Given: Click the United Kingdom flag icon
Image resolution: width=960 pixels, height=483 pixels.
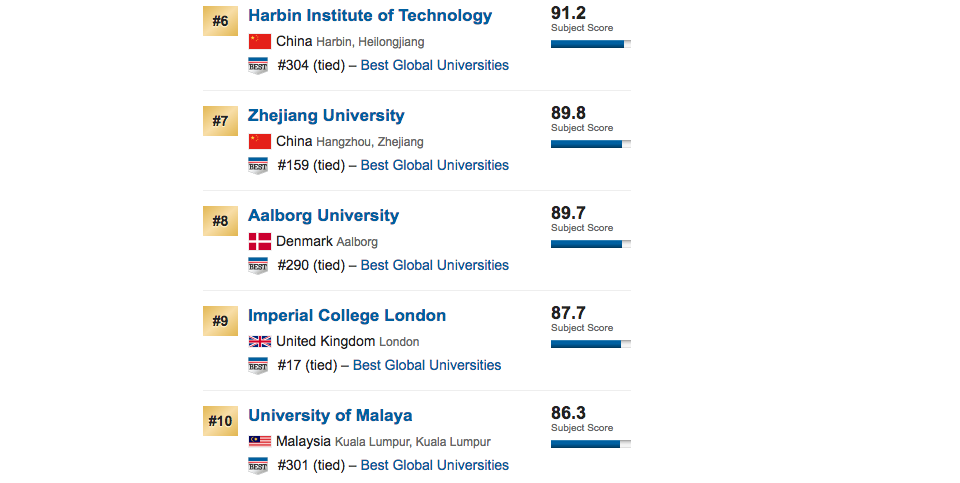Looking at the screenshot, I should (x=260, y=342).
